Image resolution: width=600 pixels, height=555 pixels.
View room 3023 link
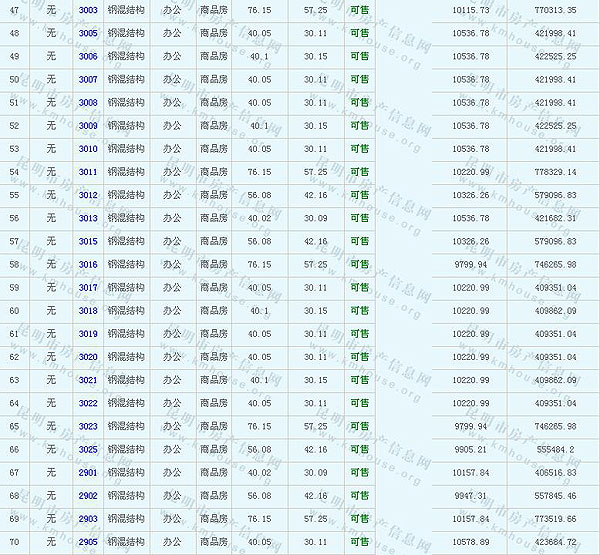pyautogui.click(x=88, y=426)
